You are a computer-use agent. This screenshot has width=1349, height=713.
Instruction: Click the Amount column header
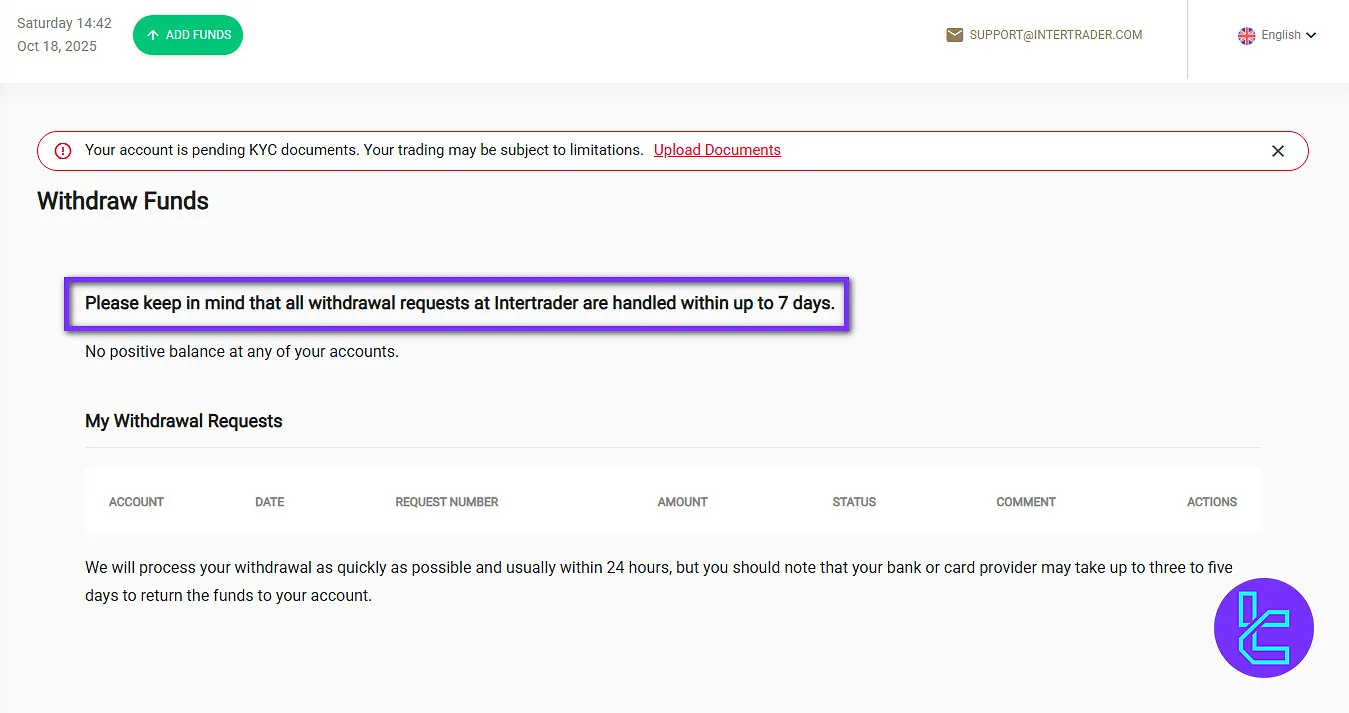[682, 502]
